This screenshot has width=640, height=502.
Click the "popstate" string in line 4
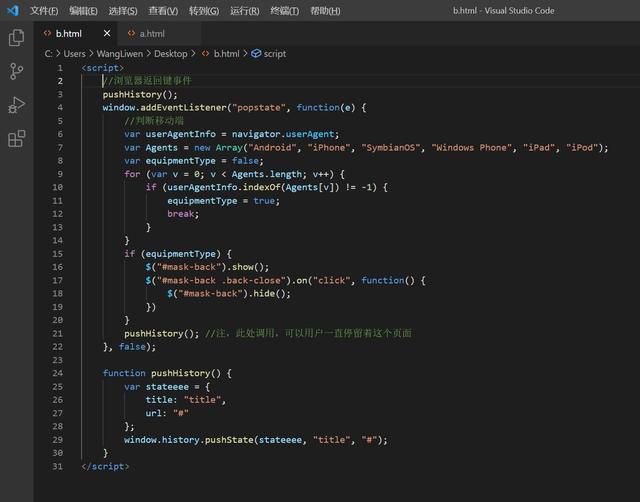259,107
